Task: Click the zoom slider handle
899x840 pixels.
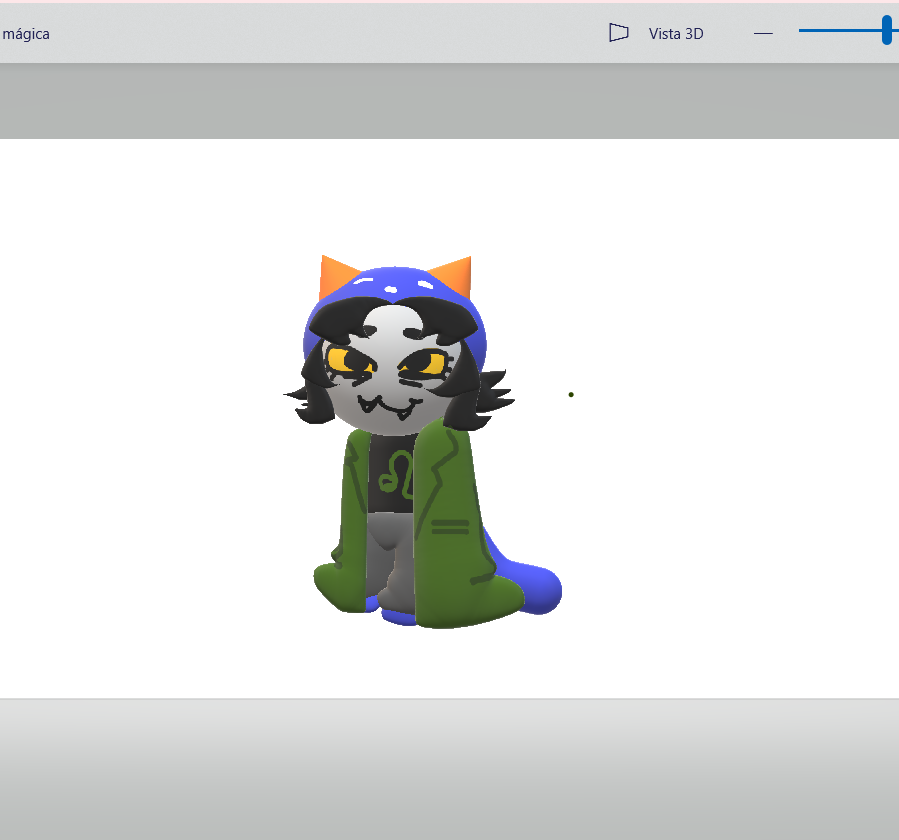Action: pos(886,30)
